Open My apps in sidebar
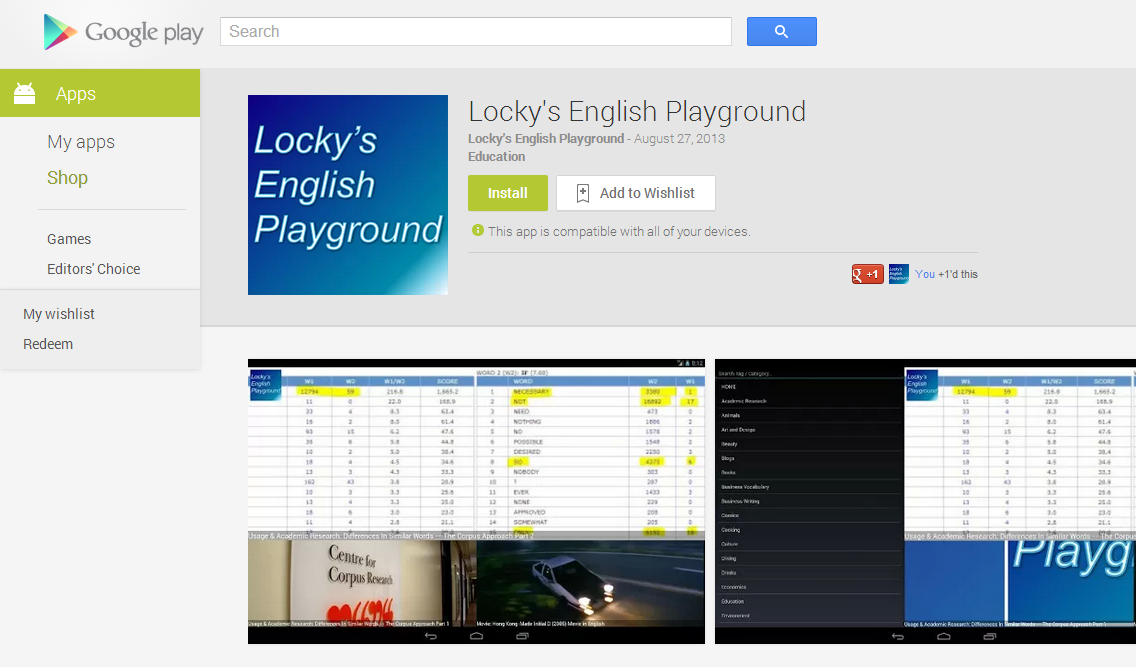1136x667 pixels. [x=81, y=142]
